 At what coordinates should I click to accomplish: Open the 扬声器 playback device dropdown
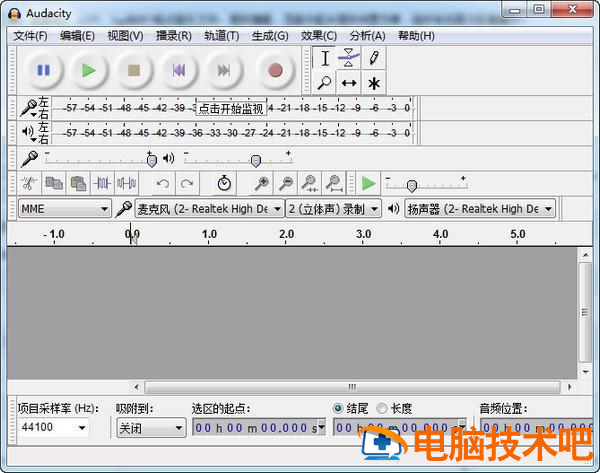[480, 209]
